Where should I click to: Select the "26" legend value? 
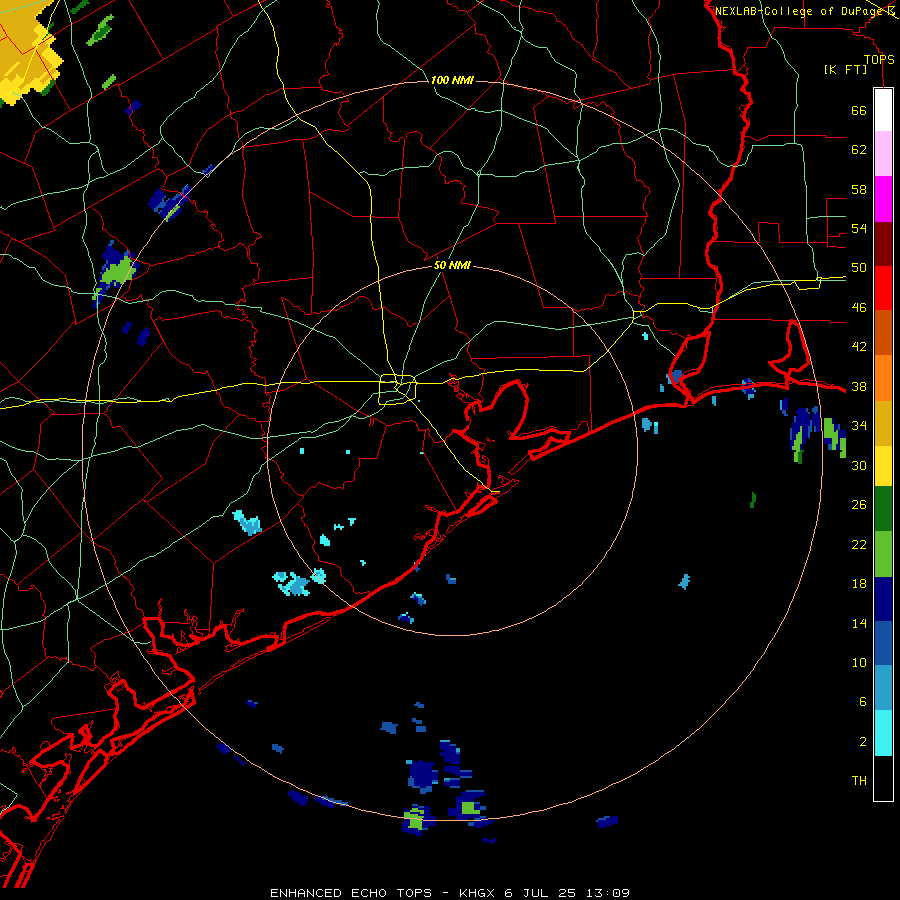859,505
